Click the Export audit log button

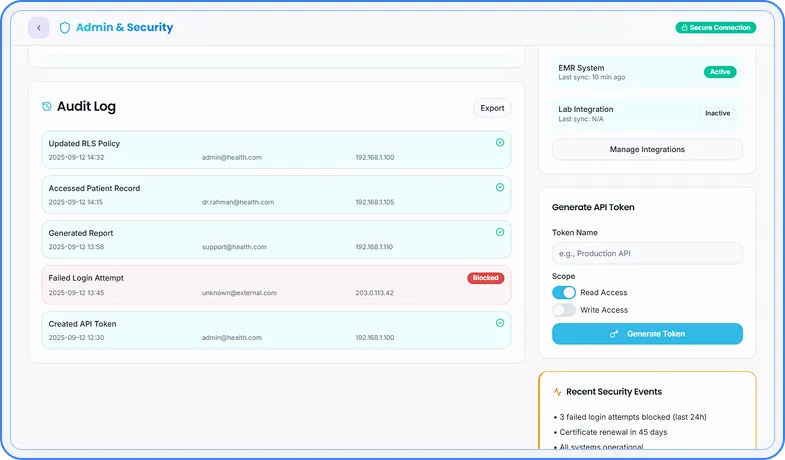(492, 108)
